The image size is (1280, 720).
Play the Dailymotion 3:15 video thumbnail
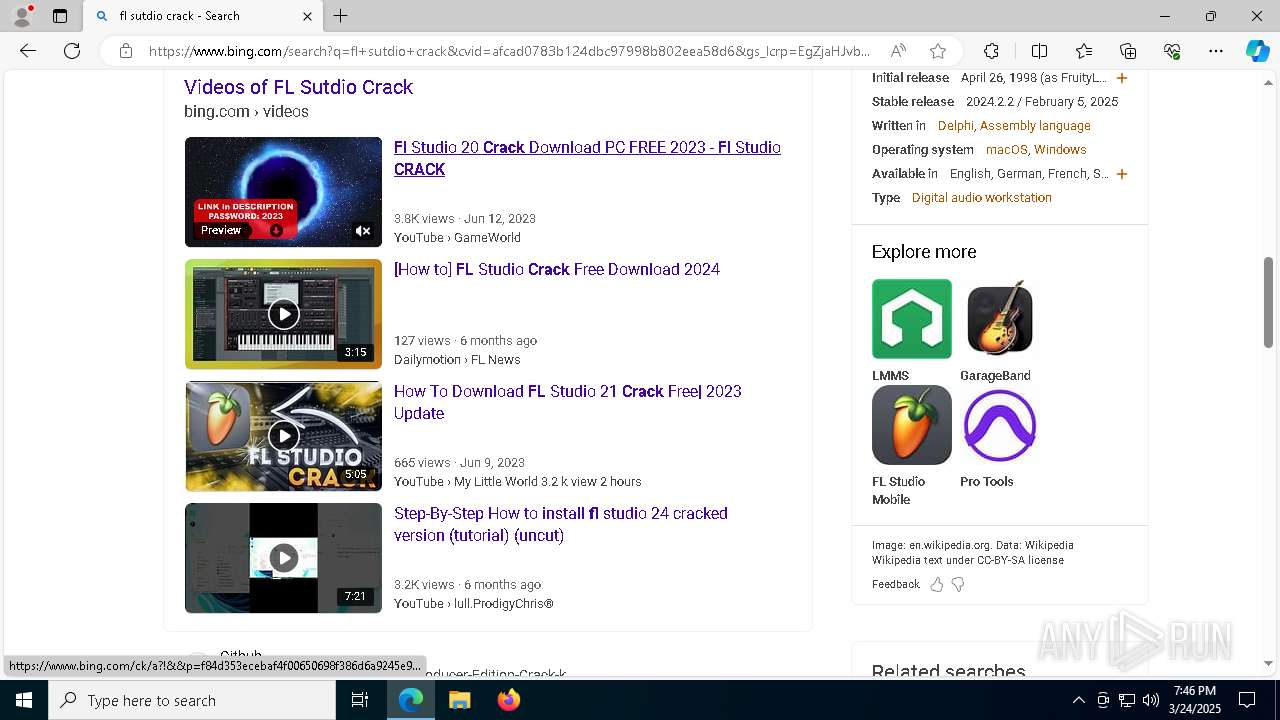[283, 314]
